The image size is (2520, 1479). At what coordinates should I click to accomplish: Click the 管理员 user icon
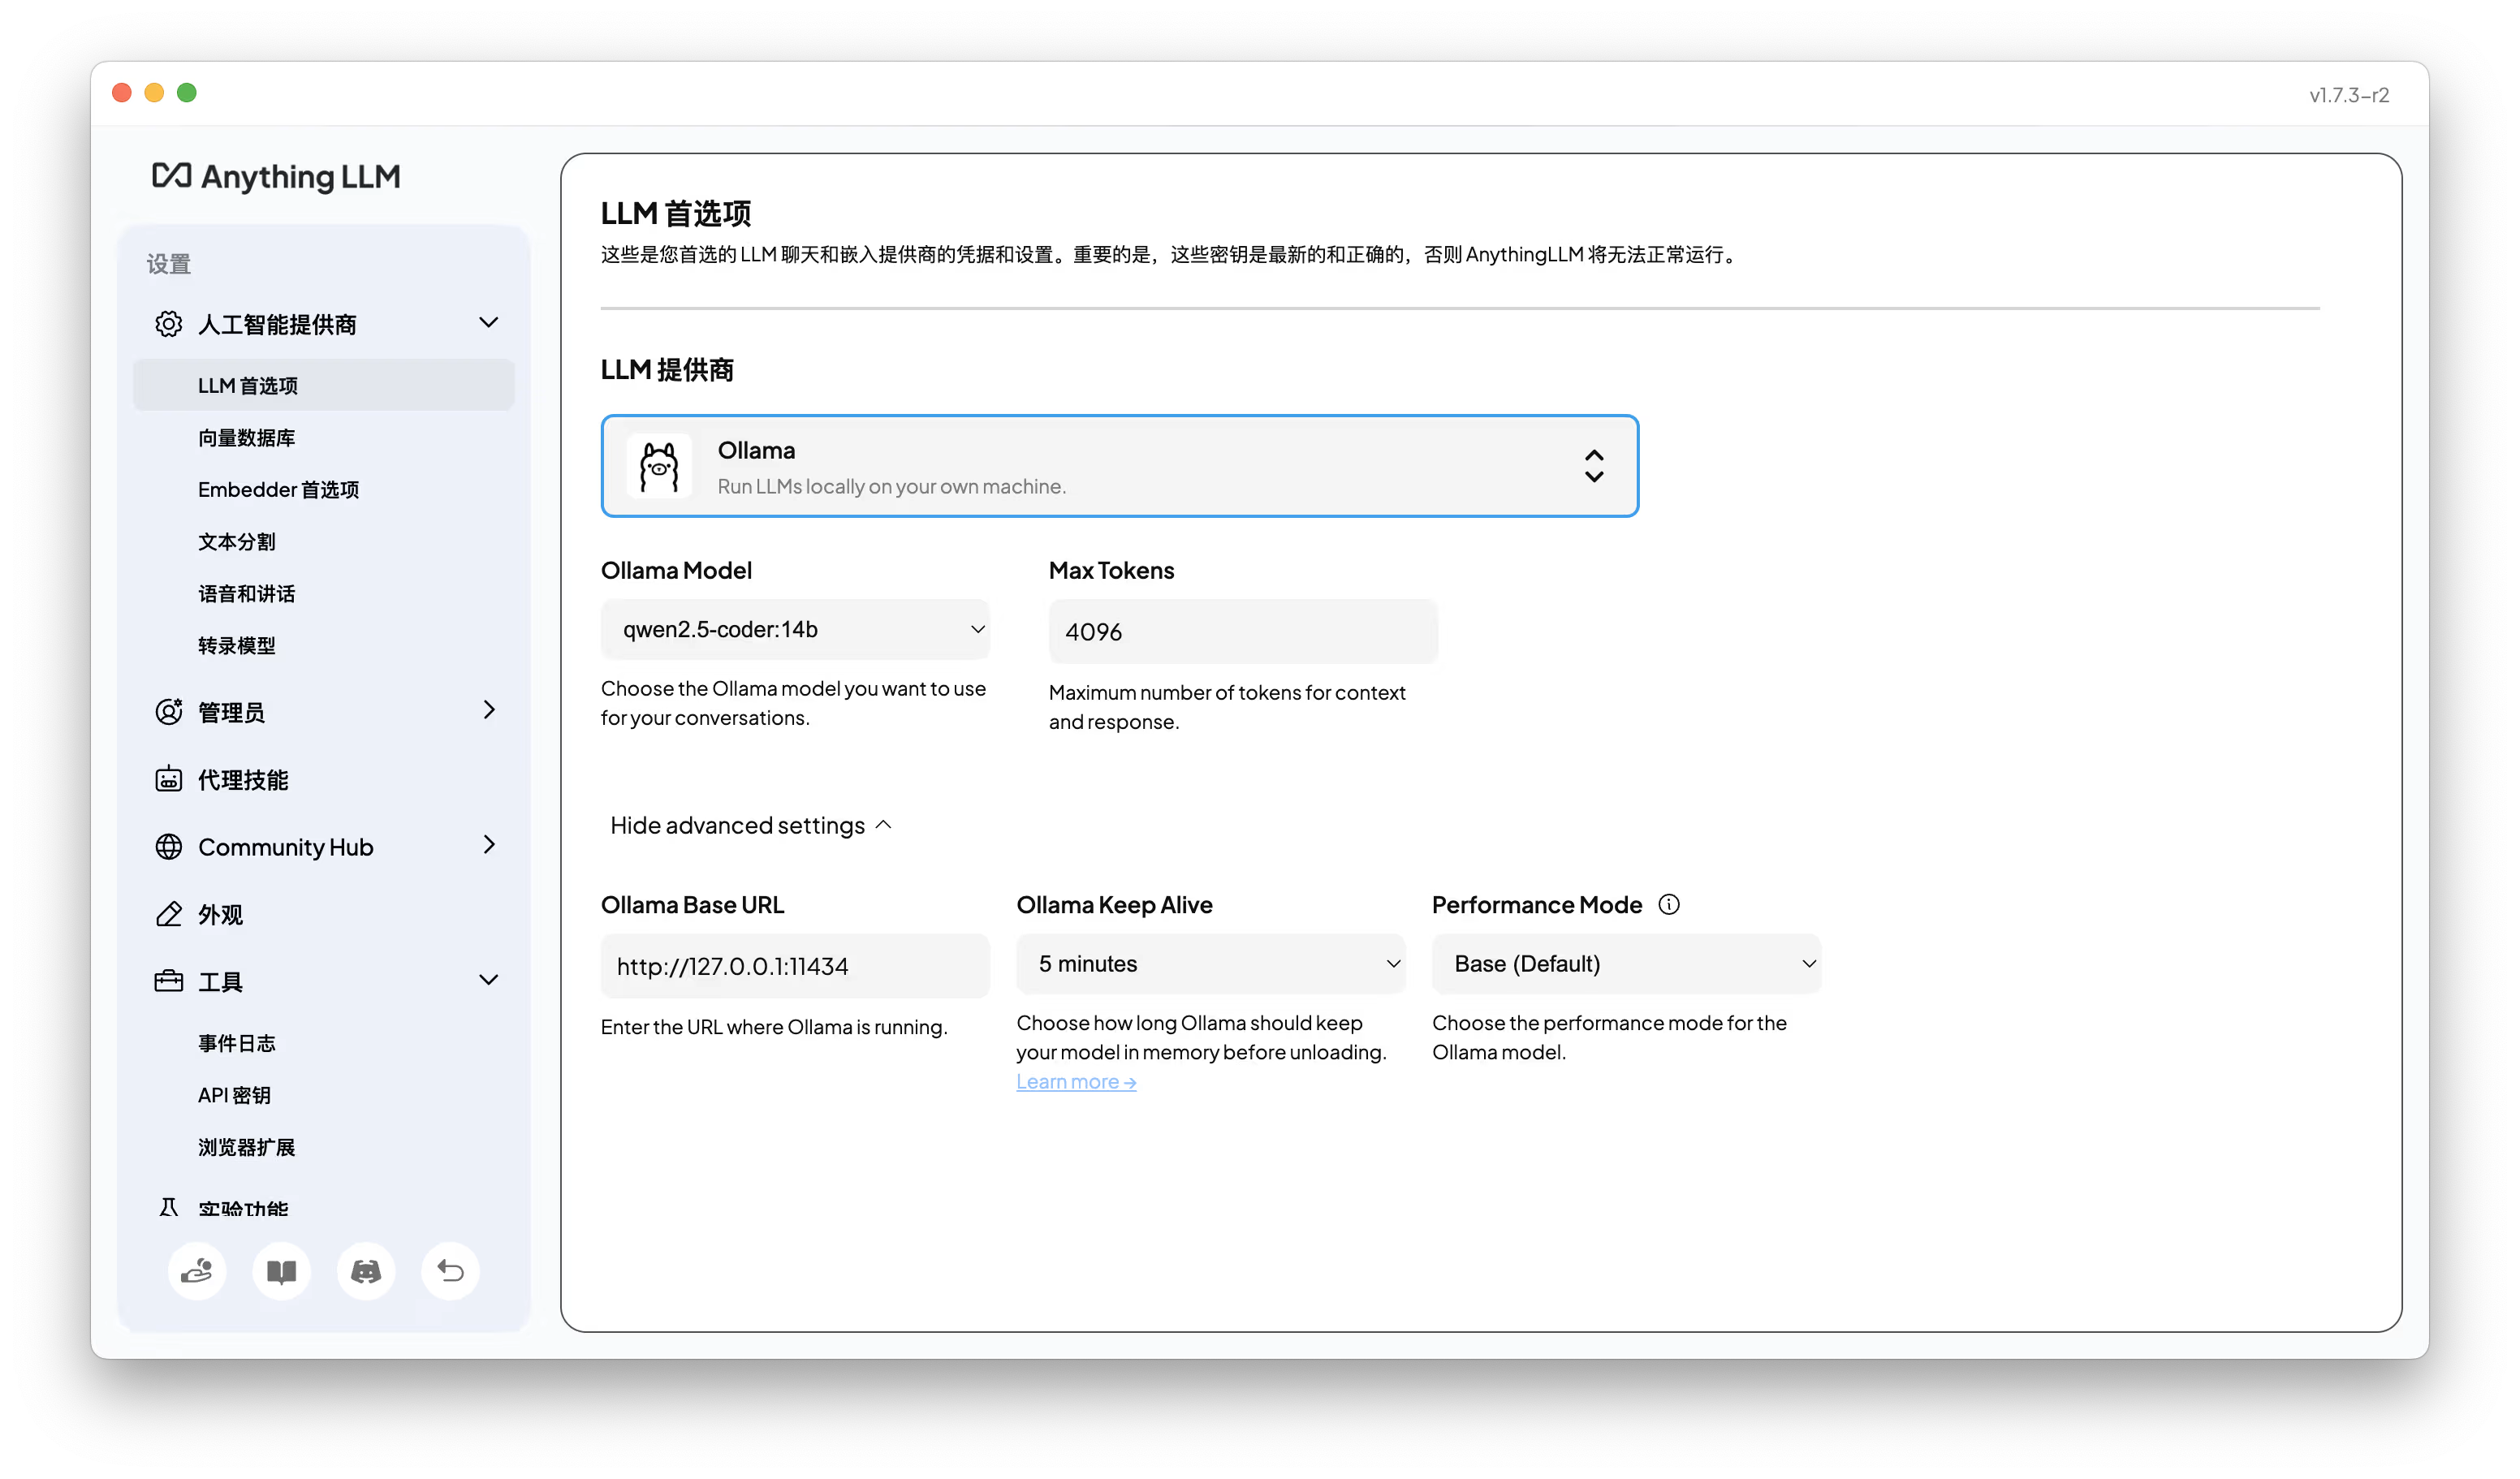(x=168, y=711)
